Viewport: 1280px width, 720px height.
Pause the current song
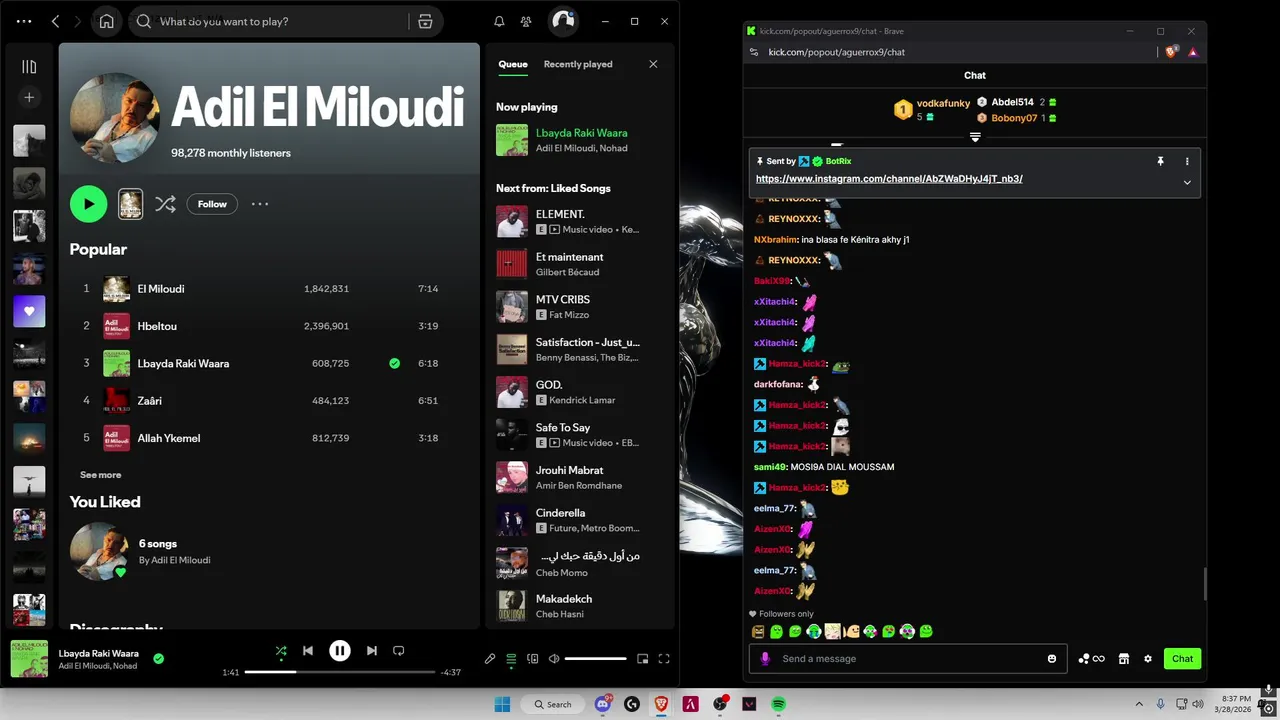(340, 651)
